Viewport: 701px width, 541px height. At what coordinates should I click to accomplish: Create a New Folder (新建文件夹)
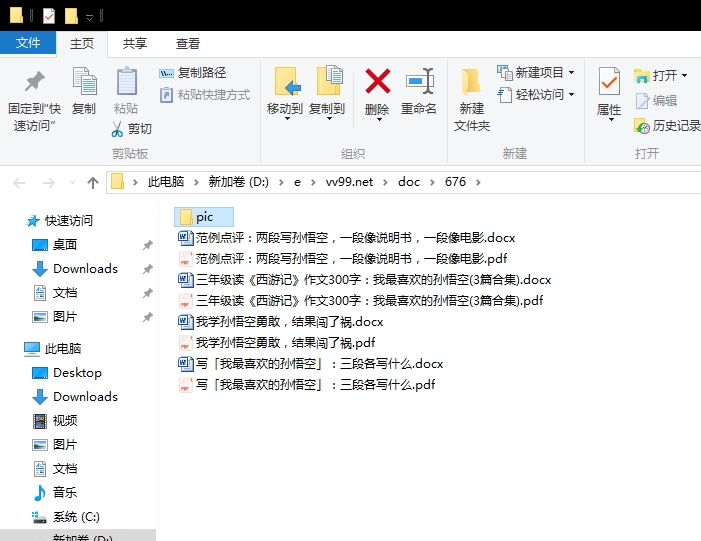click(x=472, y=99)
